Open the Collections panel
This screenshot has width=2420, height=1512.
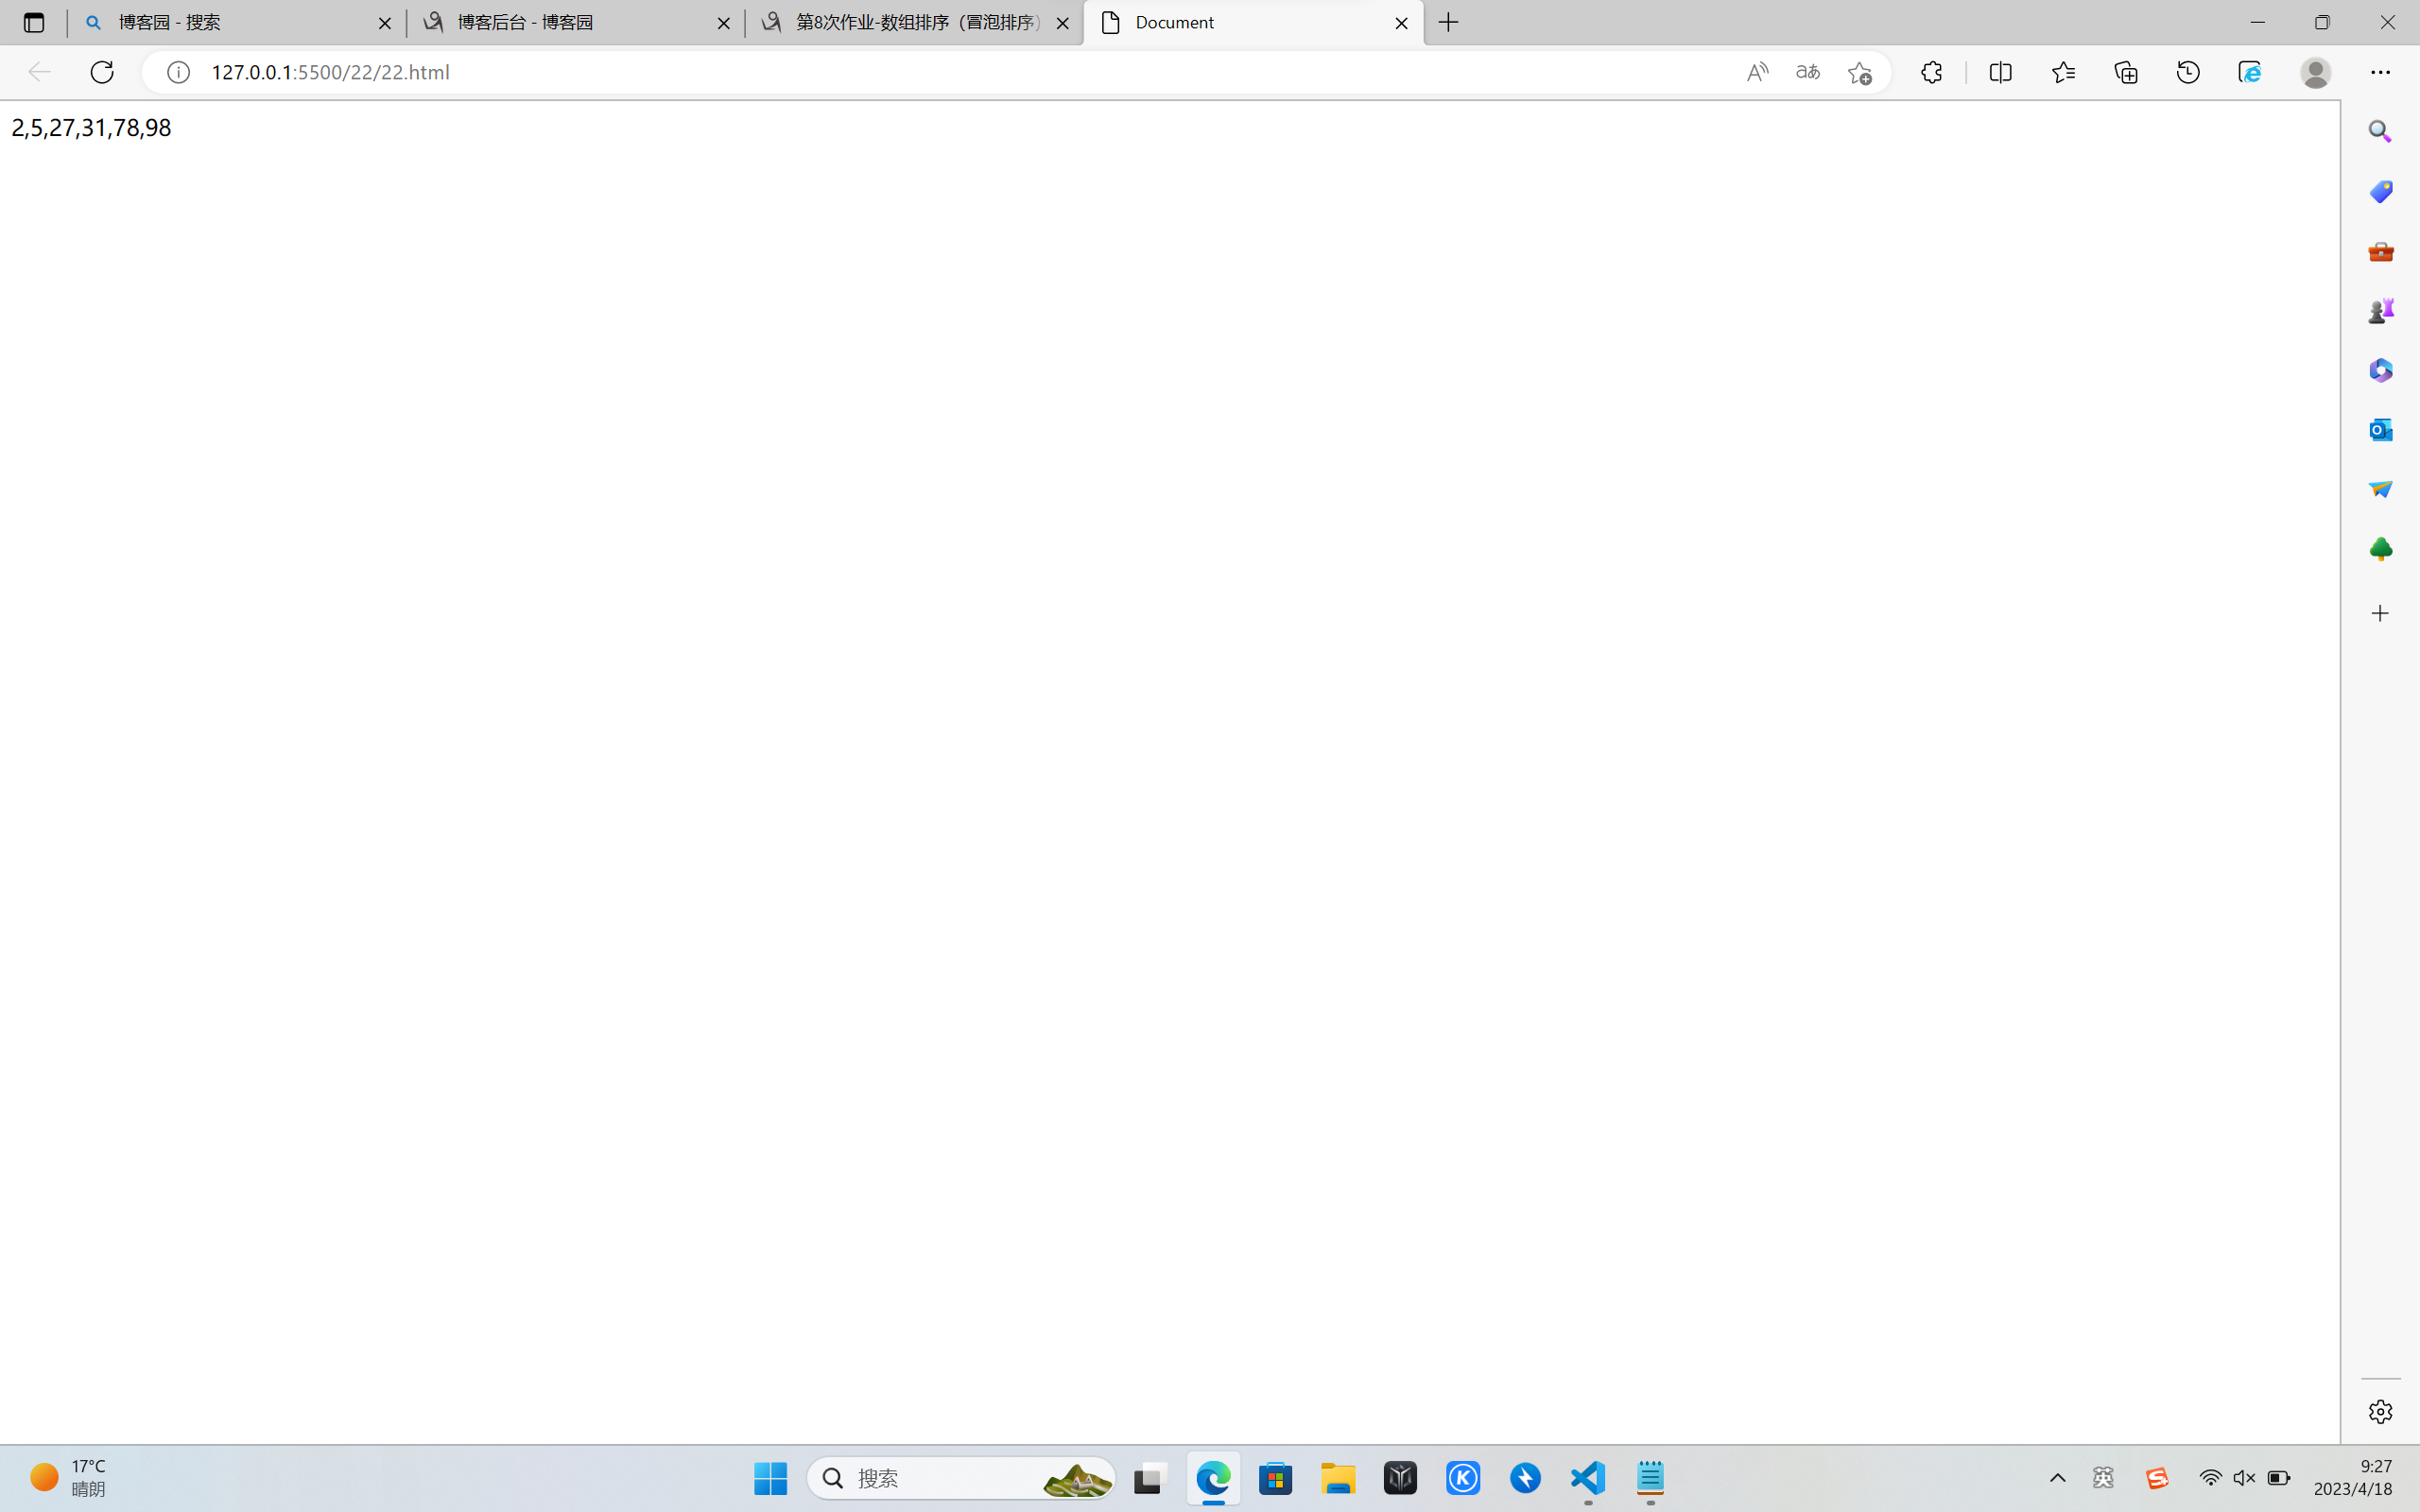tap(2126, 72)
